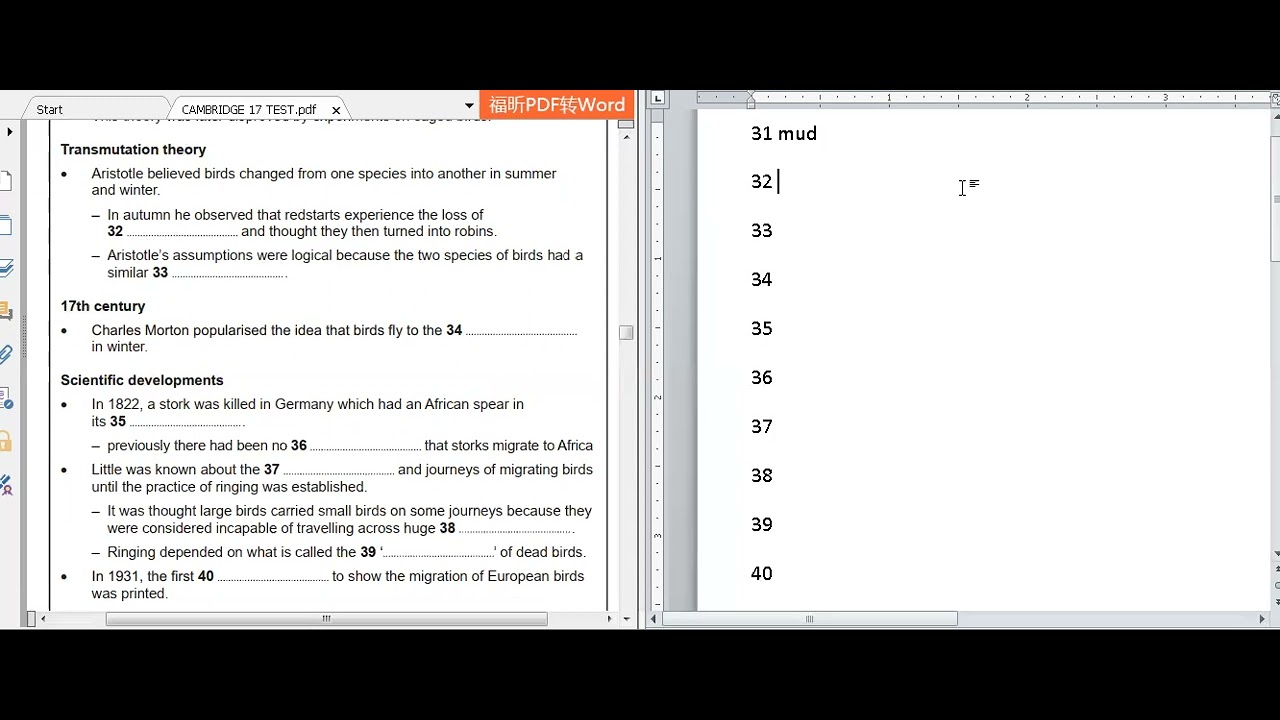
Task: Open the layers panel icon in PDF sidebar
Action: (5, 268)
